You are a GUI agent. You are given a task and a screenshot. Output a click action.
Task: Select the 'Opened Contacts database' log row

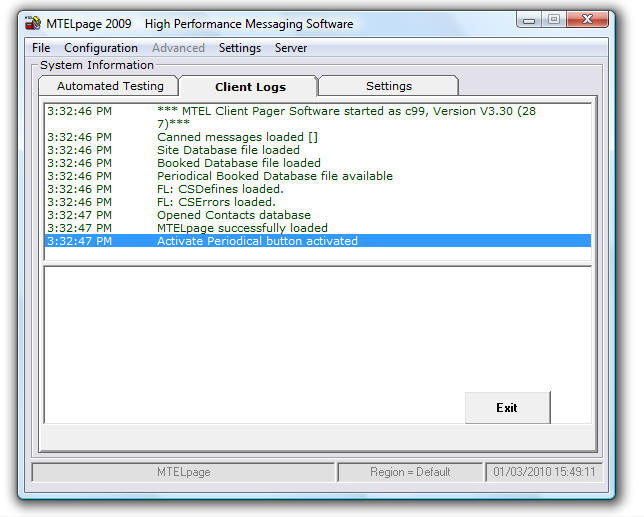point(318,215)
